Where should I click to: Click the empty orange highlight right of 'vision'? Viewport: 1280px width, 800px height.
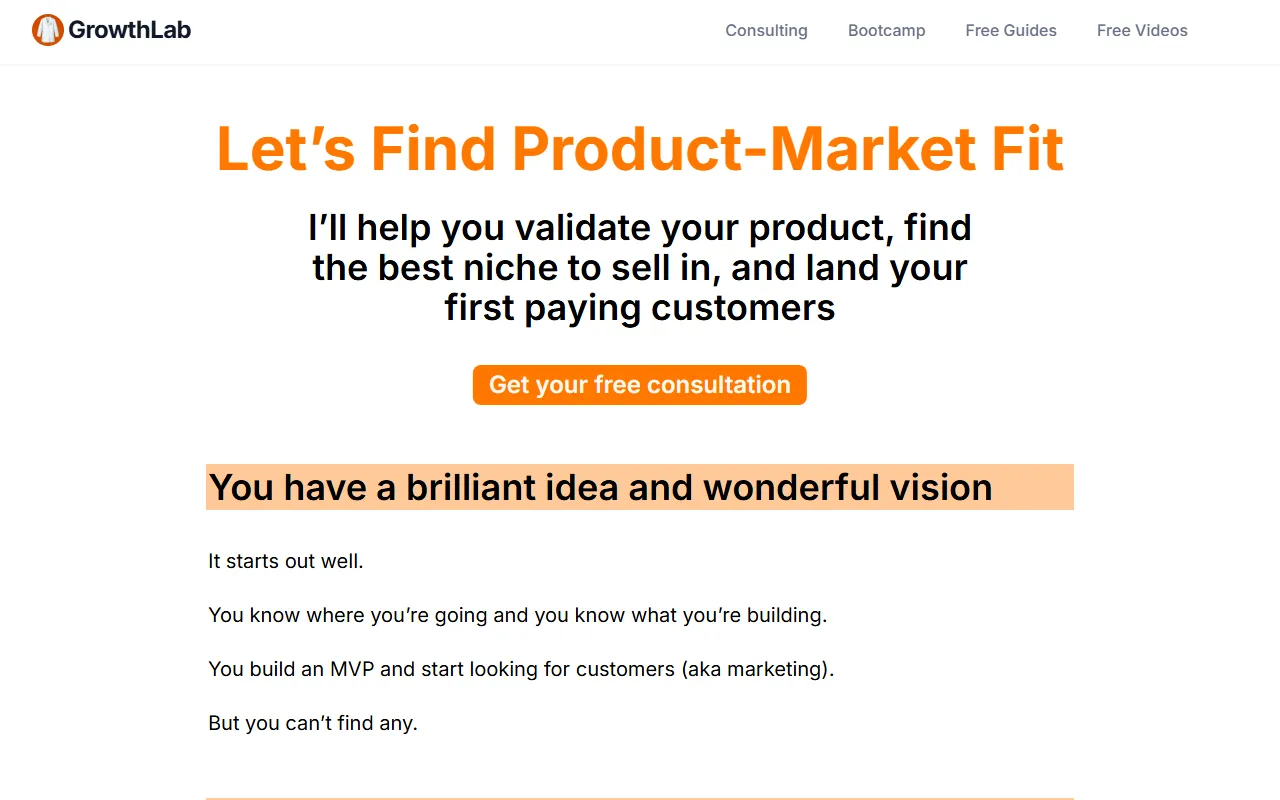pyautogui.click(x=1035, y=487)
